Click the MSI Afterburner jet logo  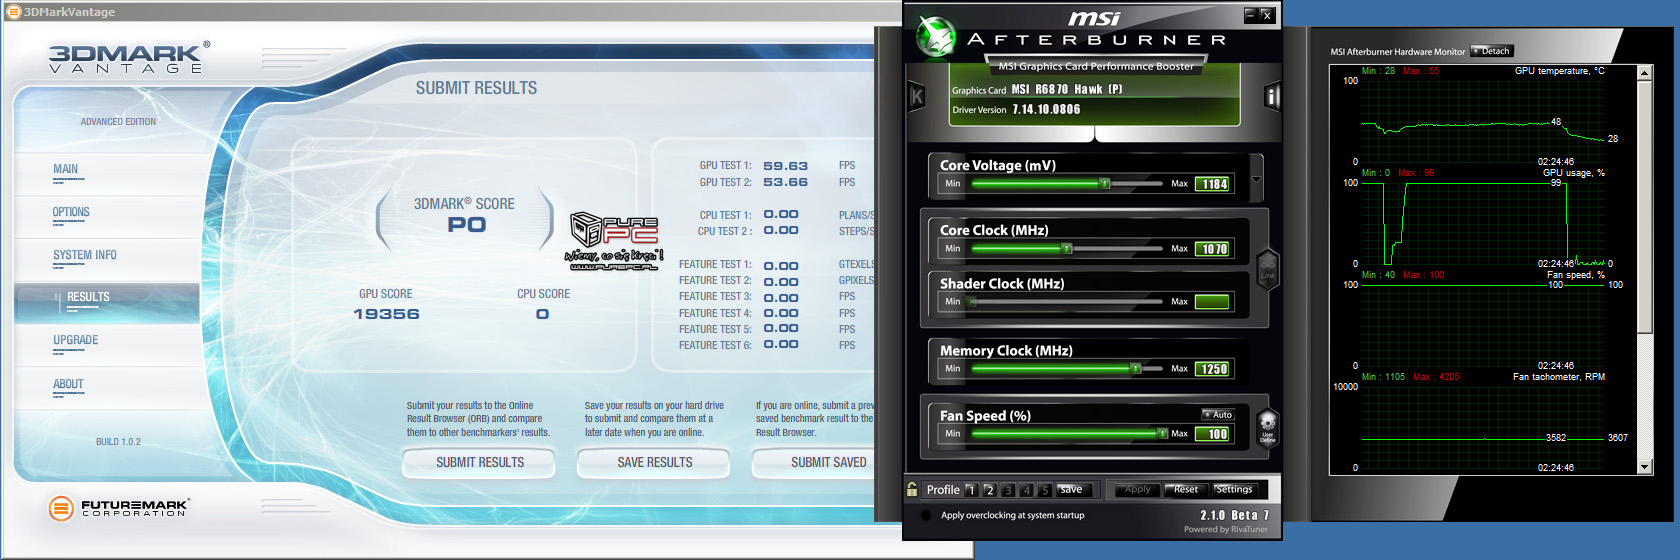937,37
